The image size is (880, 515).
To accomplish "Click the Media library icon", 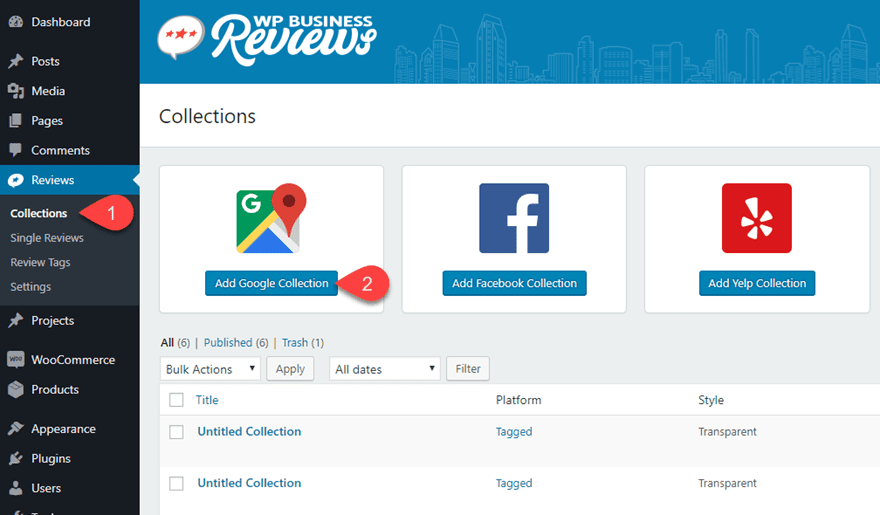I will pos(16,91).
